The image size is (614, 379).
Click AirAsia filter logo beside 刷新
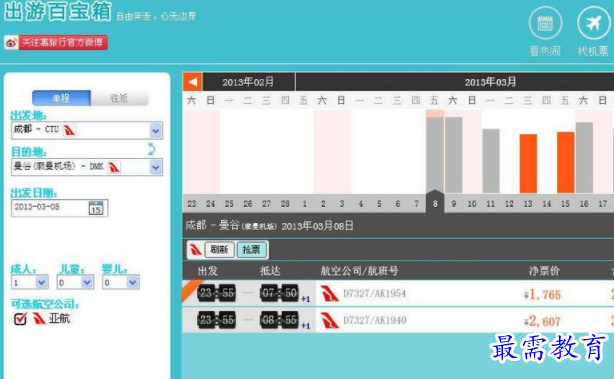pos(195,250)
